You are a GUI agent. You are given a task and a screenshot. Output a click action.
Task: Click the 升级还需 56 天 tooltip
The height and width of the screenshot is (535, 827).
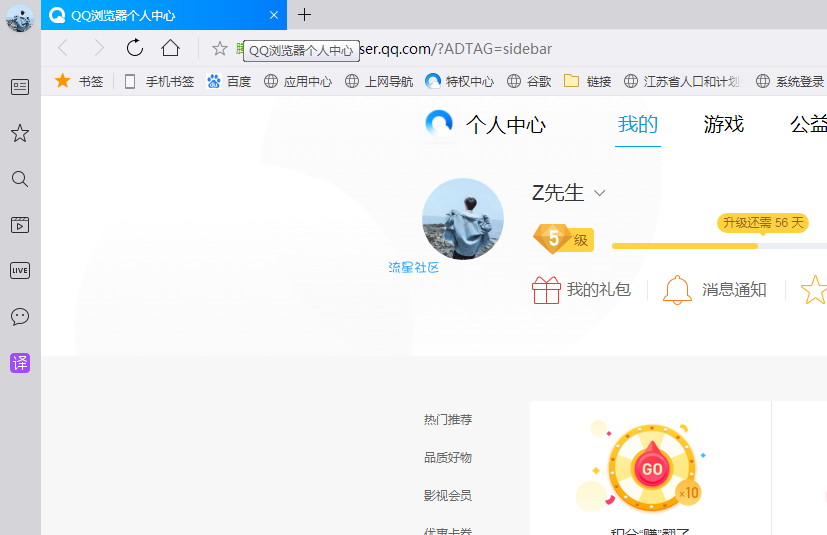pos(763,223)
